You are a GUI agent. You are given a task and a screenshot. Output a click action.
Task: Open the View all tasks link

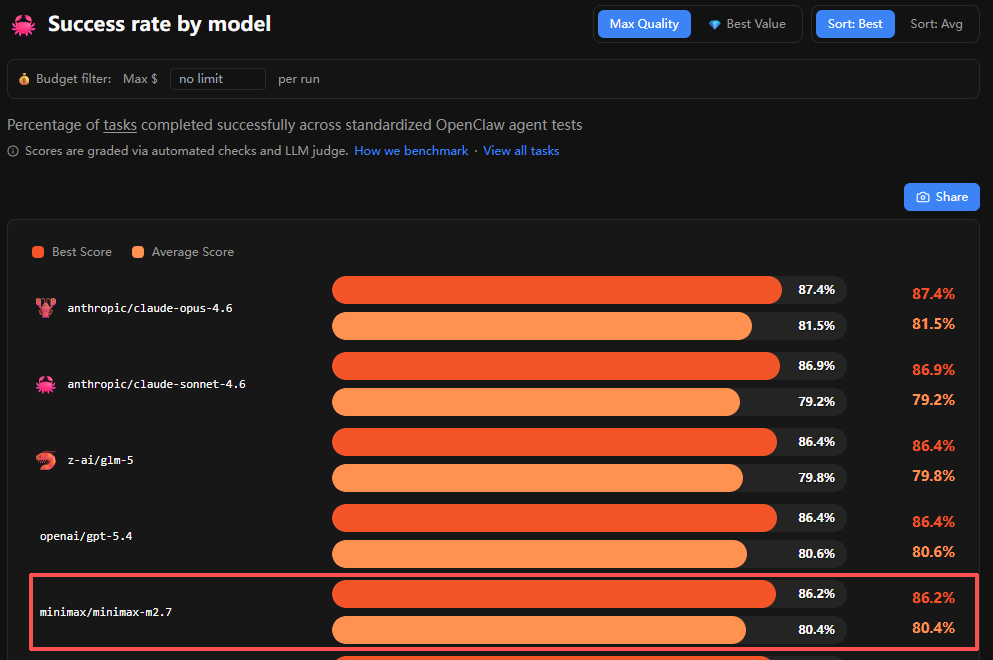coord(521,151)
